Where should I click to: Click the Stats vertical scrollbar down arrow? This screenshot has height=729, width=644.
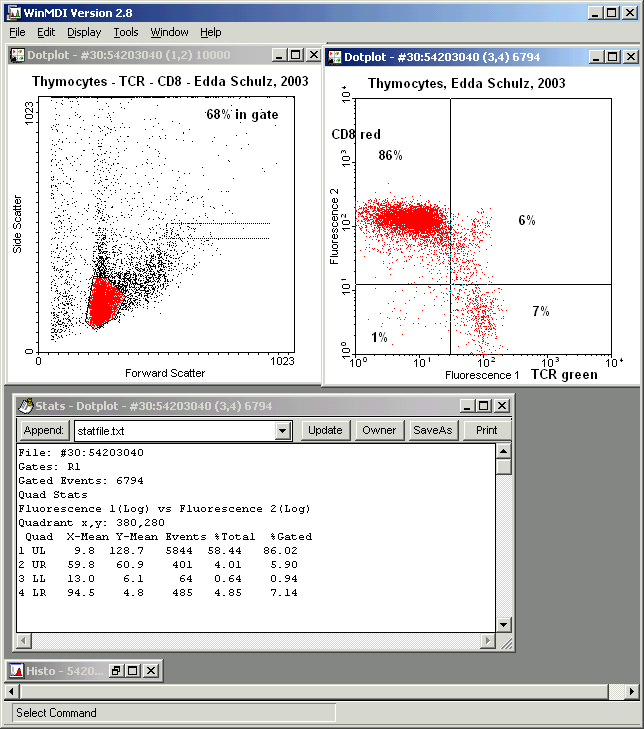click(504, 641)
